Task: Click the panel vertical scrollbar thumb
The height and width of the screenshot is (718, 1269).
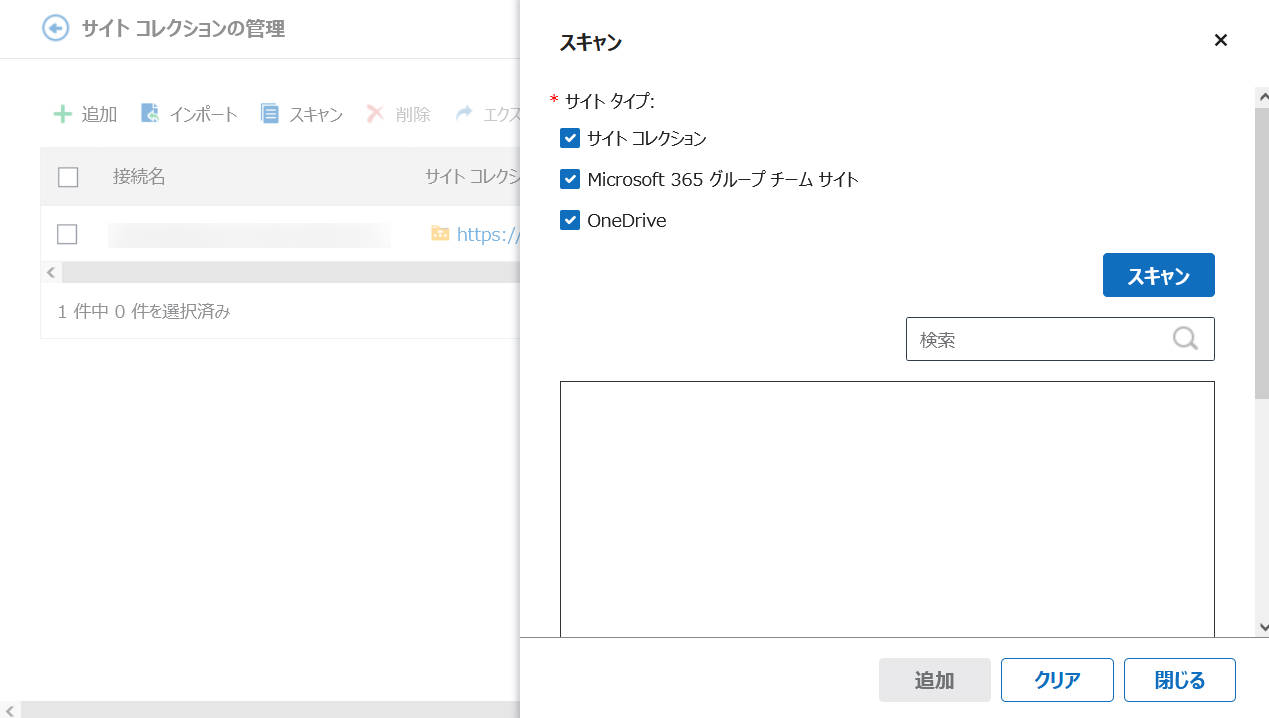Action: [x=1262, y=253]
